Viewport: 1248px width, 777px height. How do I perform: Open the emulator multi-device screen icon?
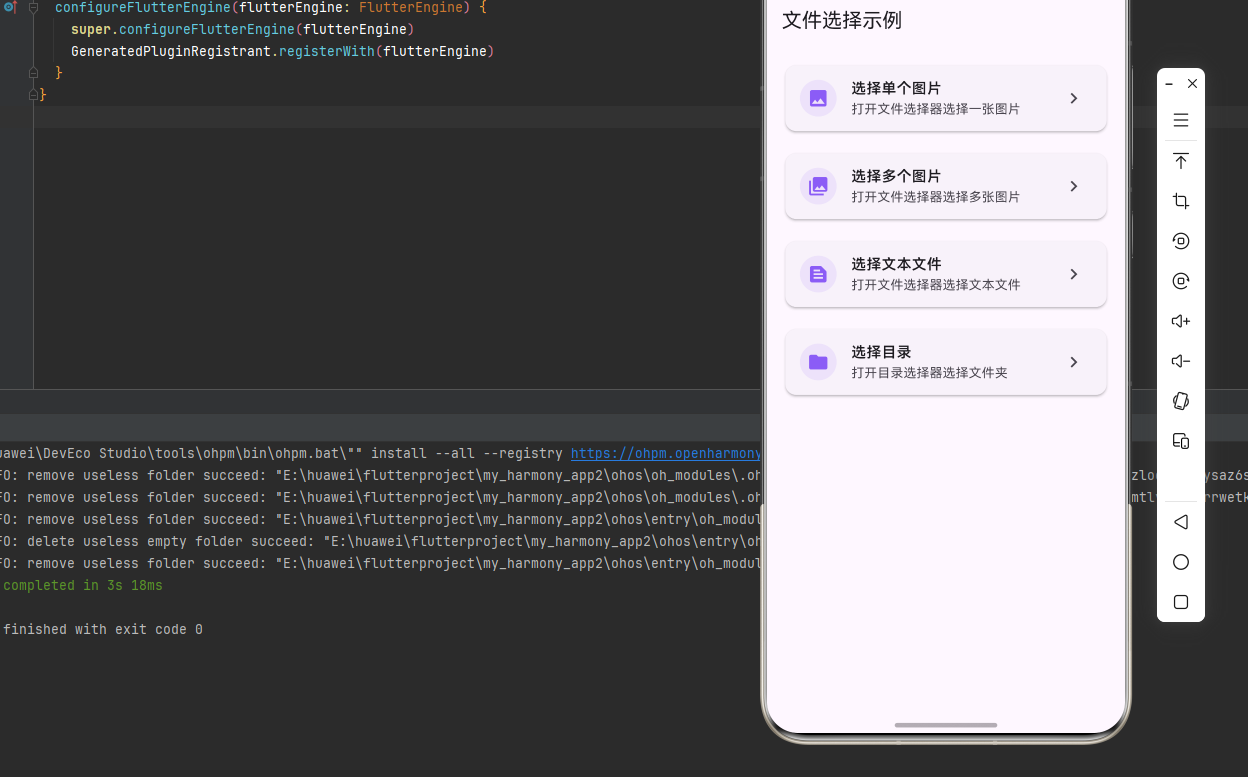[1181, 441]
